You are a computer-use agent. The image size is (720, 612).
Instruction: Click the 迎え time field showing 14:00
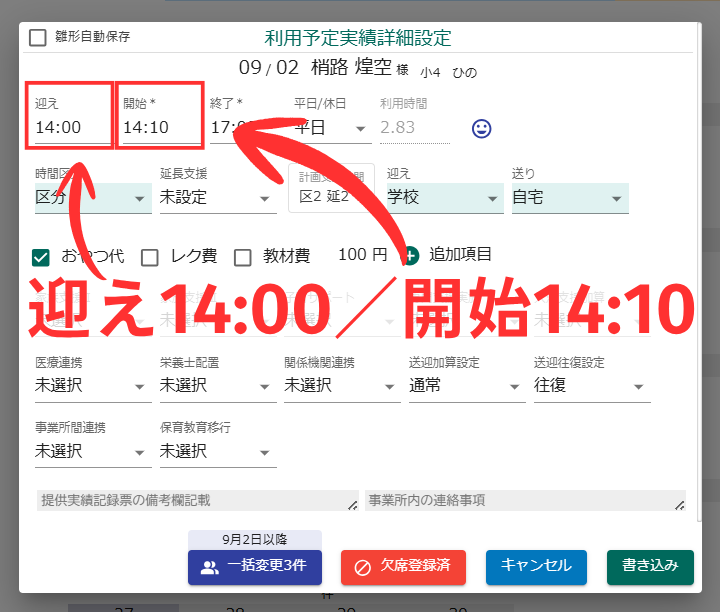click(x=69, y=128)
